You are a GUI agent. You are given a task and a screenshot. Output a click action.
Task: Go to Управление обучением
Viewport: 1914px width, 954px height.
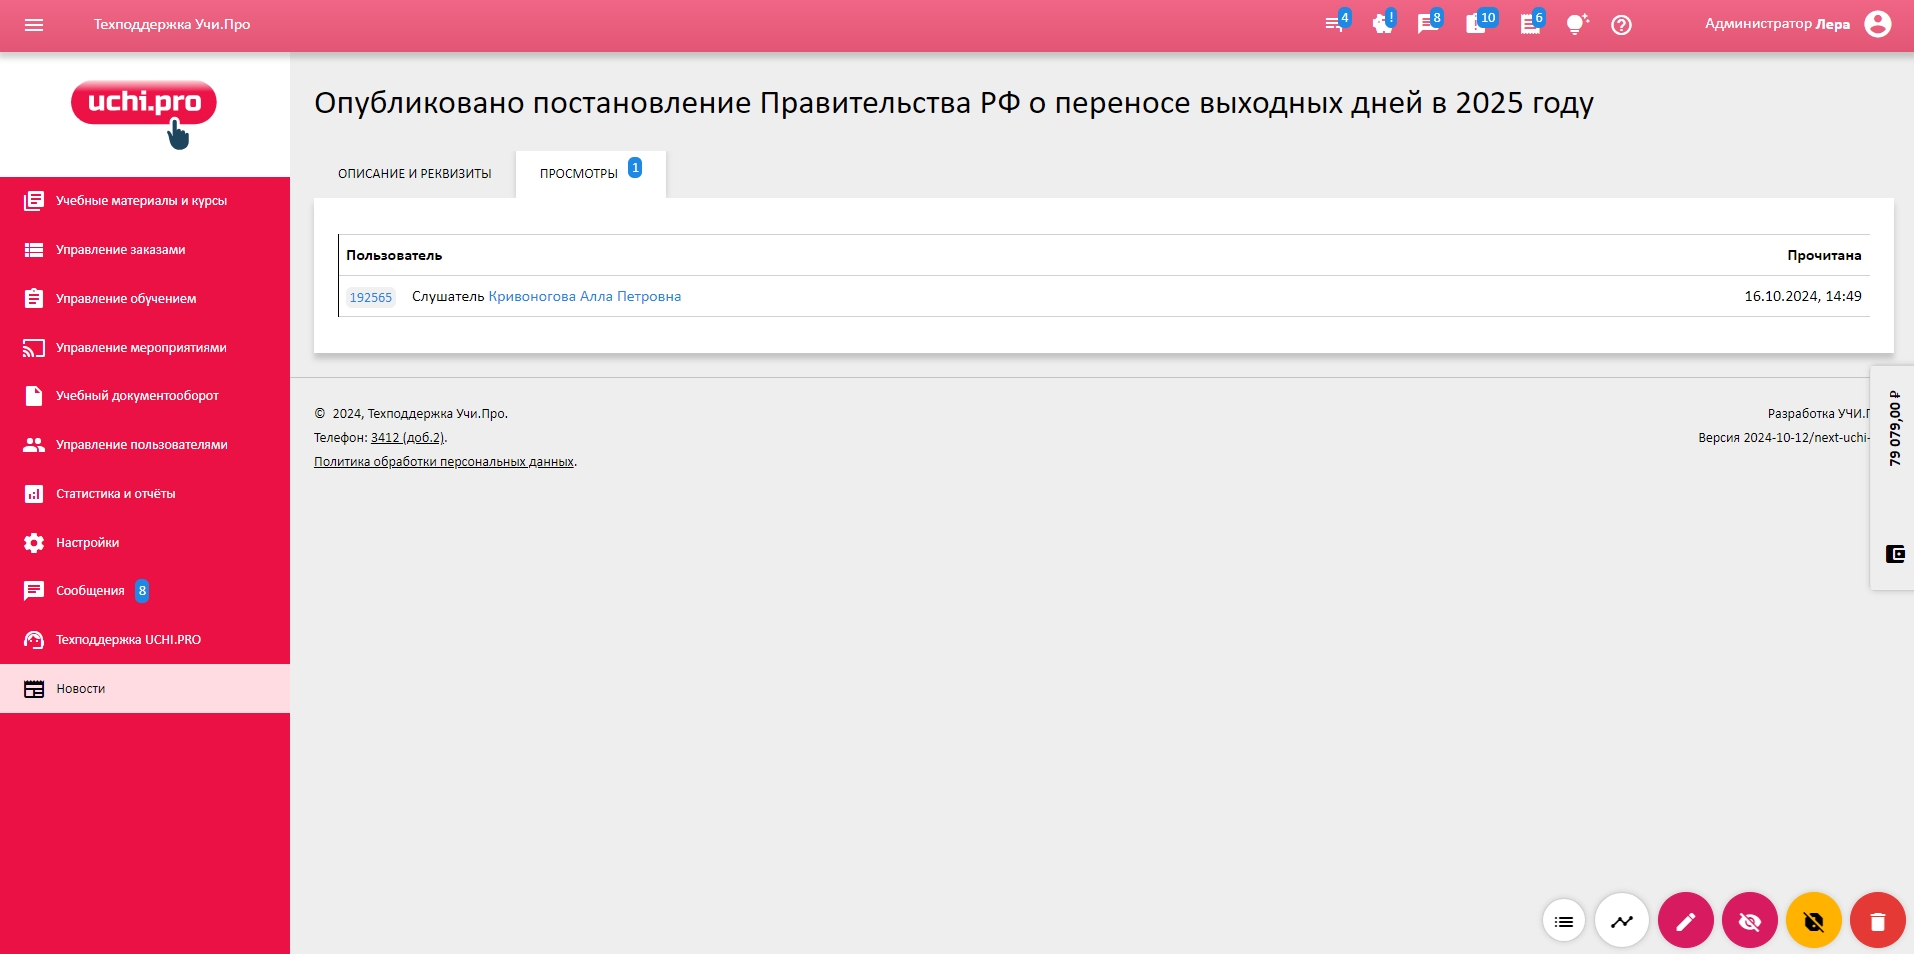145,299
